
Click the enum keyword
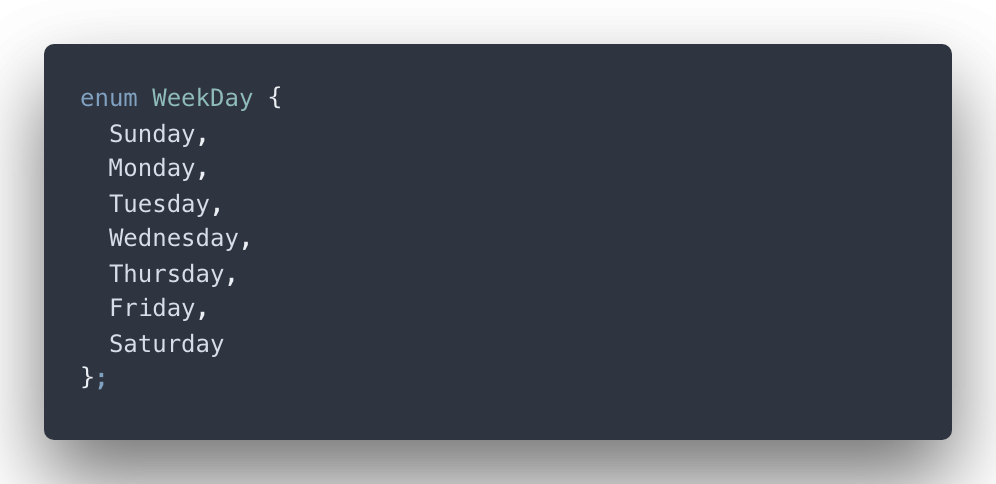coord(109,98)
